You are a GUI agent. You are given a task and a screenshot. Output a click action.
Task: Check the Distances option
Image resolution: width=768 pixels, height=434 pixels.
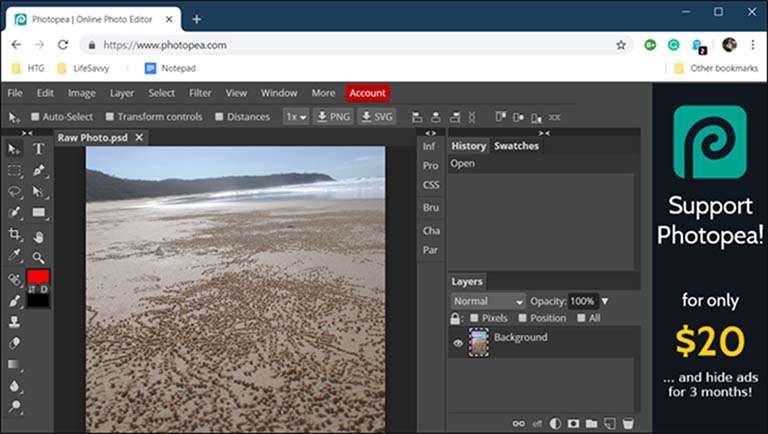(219, 117)
